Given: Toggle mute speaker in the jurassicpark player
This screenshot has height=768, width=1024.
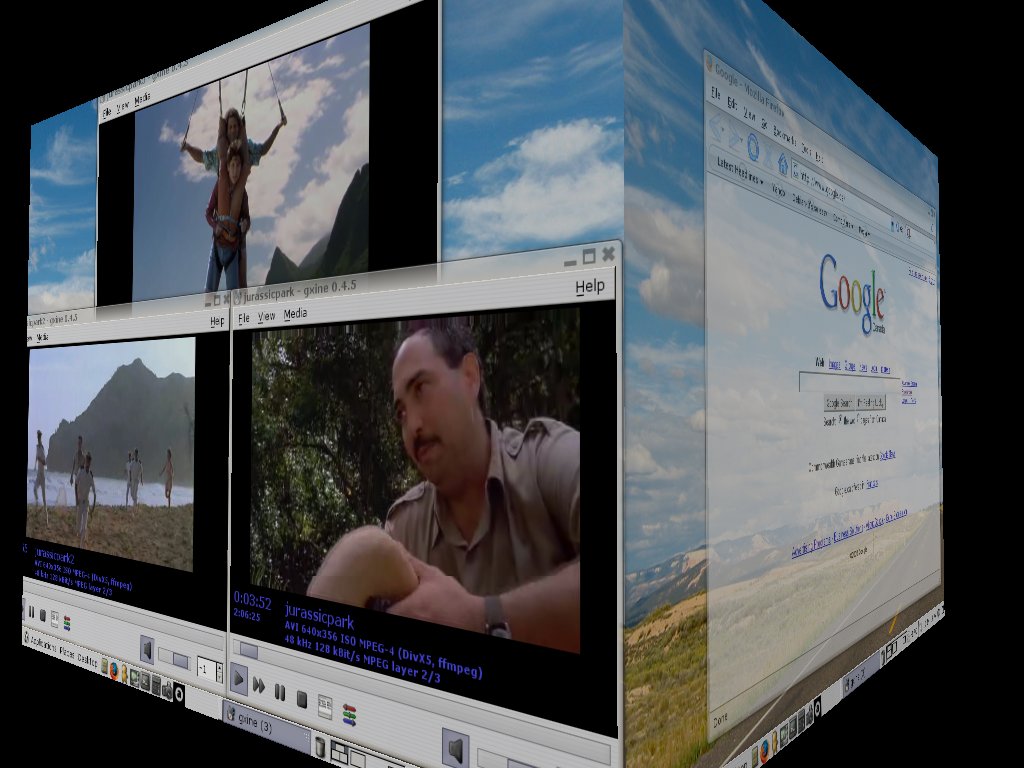Looking at the screenshot, I should (x=455, y=748).
